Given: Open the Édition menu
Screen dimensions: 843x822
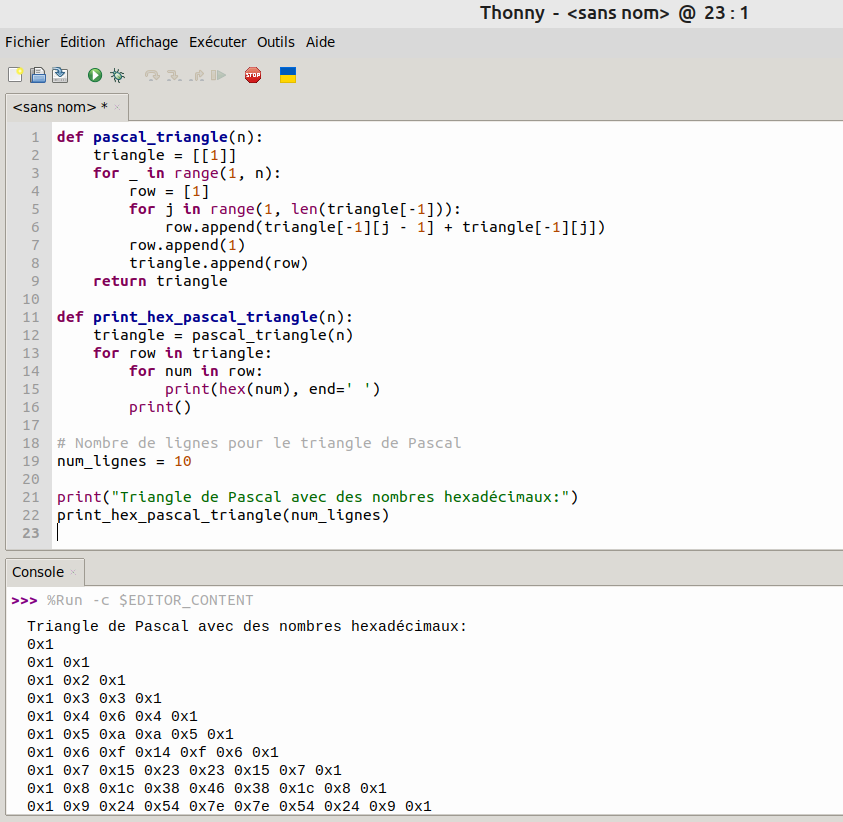Looking at the screenshot, I should coord(82,42).
